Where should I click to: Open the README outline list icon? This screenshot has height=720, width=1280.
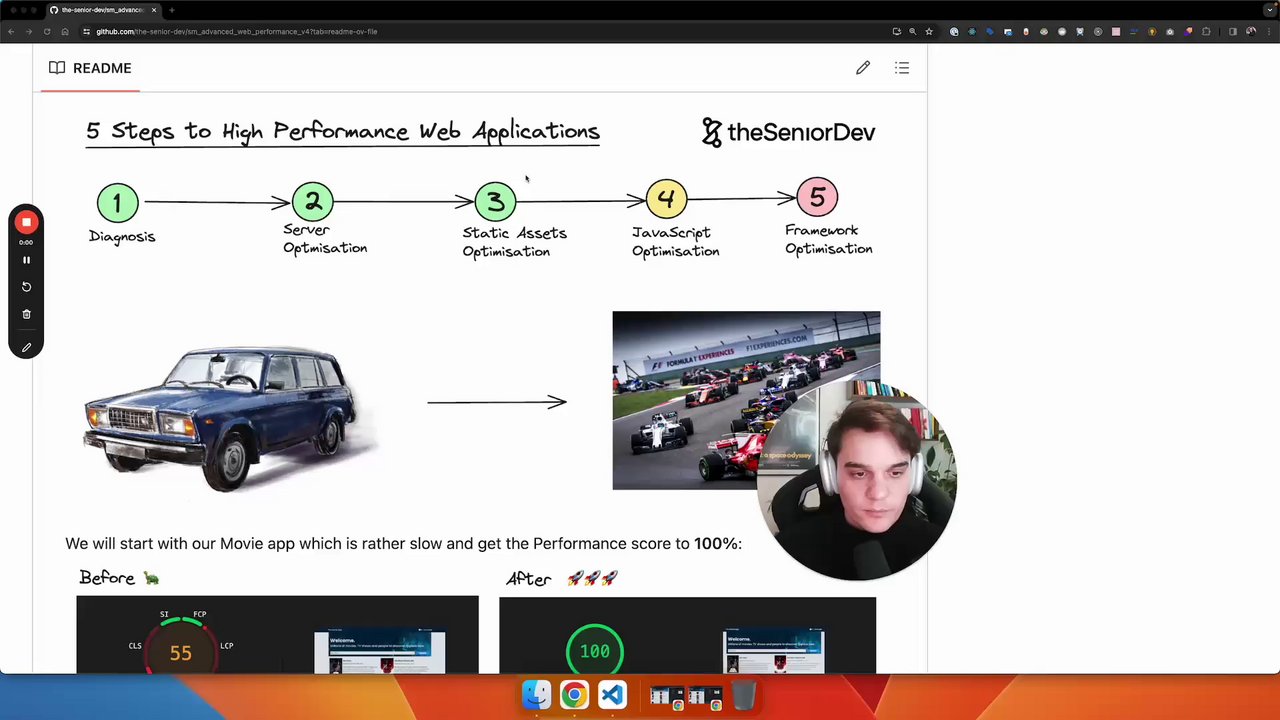(902, 68)
